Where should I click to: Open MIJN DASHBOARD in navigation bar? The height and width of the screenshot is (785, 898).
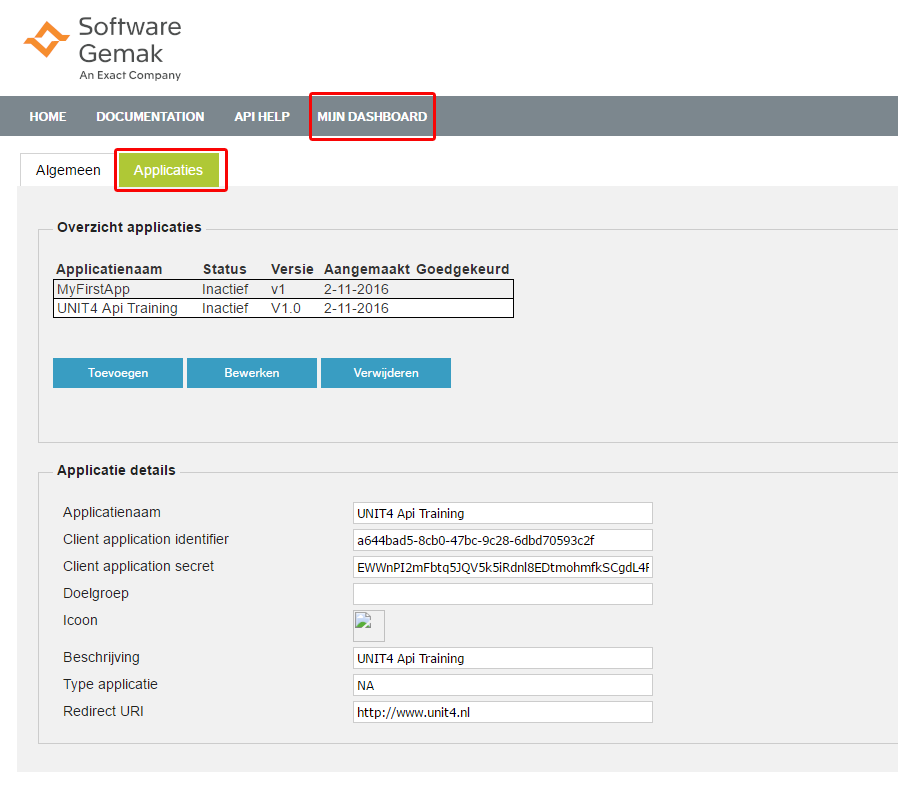pyautogui.click(x=372, y=117)
